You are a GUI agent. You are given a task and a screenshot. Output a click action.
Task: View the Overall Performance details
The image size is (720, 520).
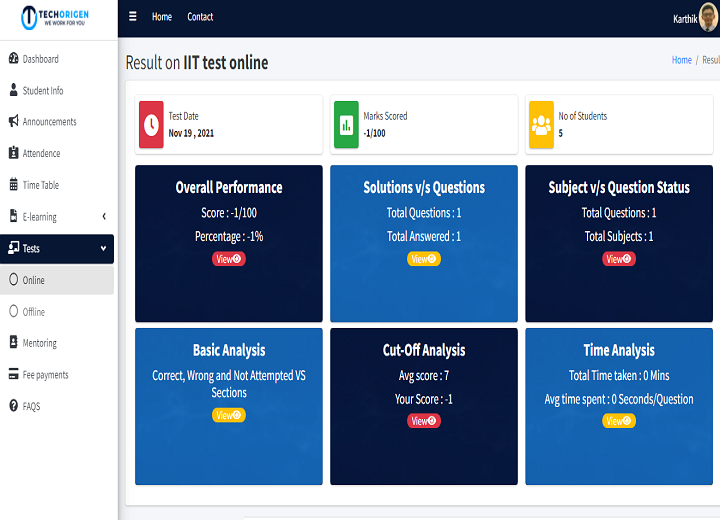click(228, 259)
